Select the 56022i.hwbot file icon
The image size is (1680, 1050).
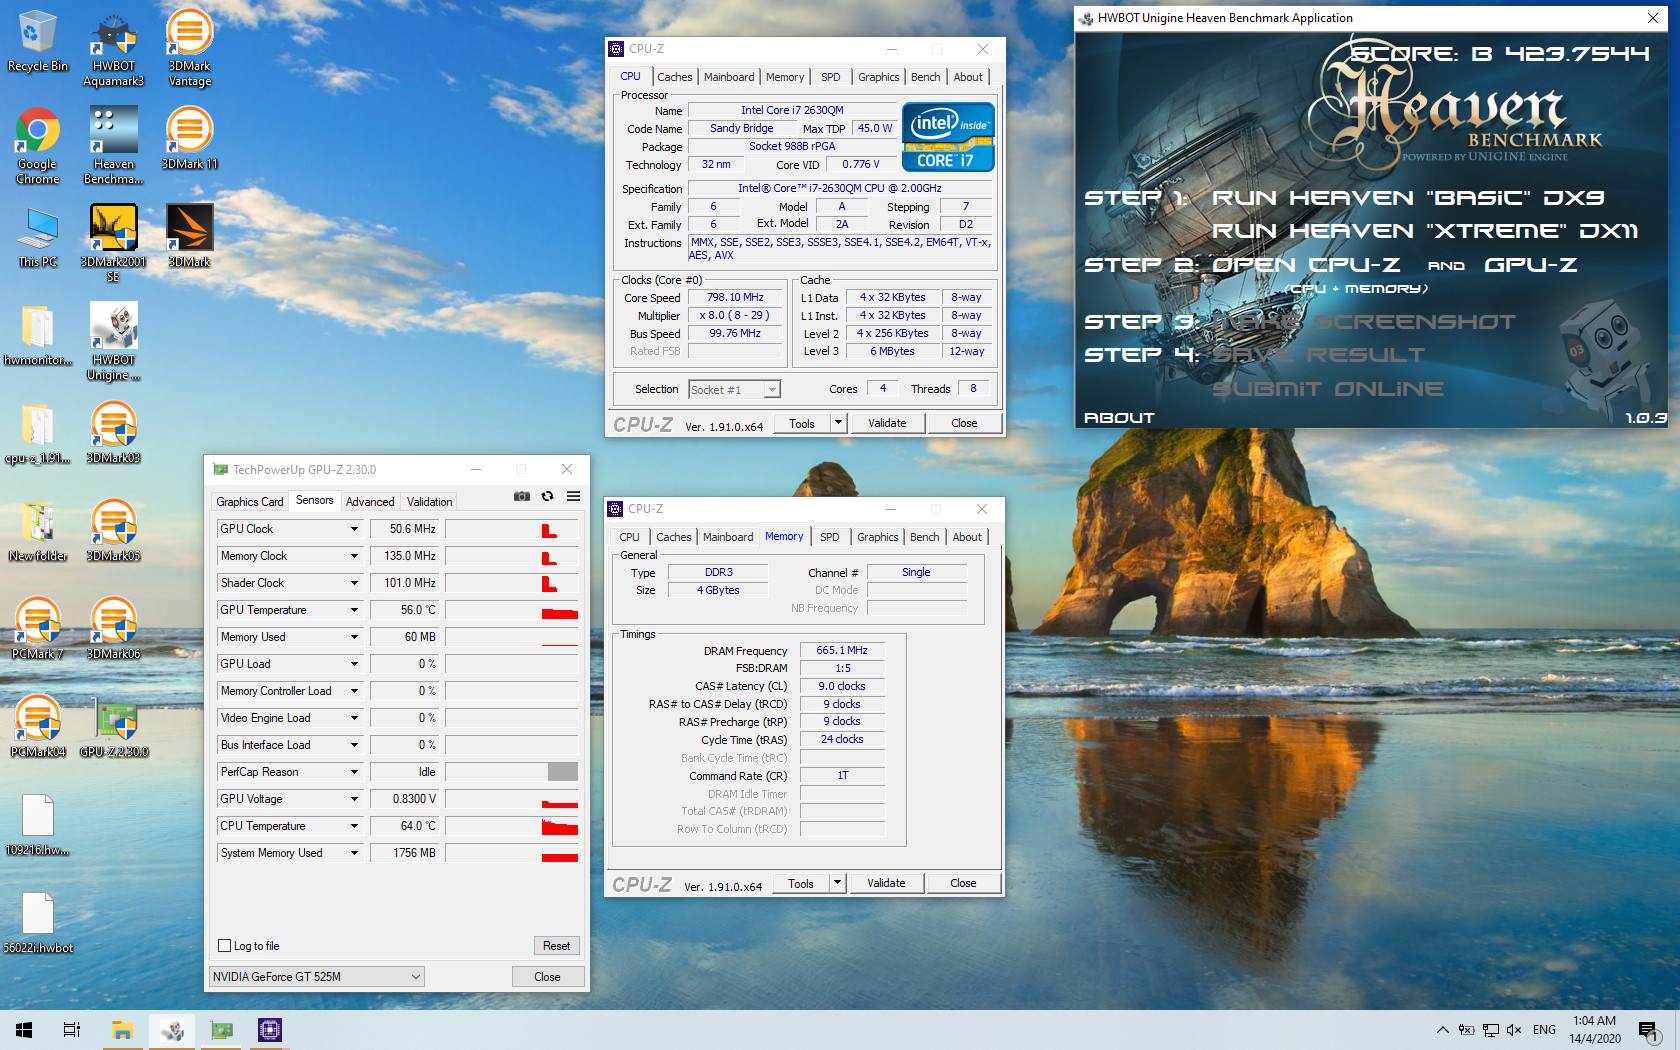coord(37,923)
